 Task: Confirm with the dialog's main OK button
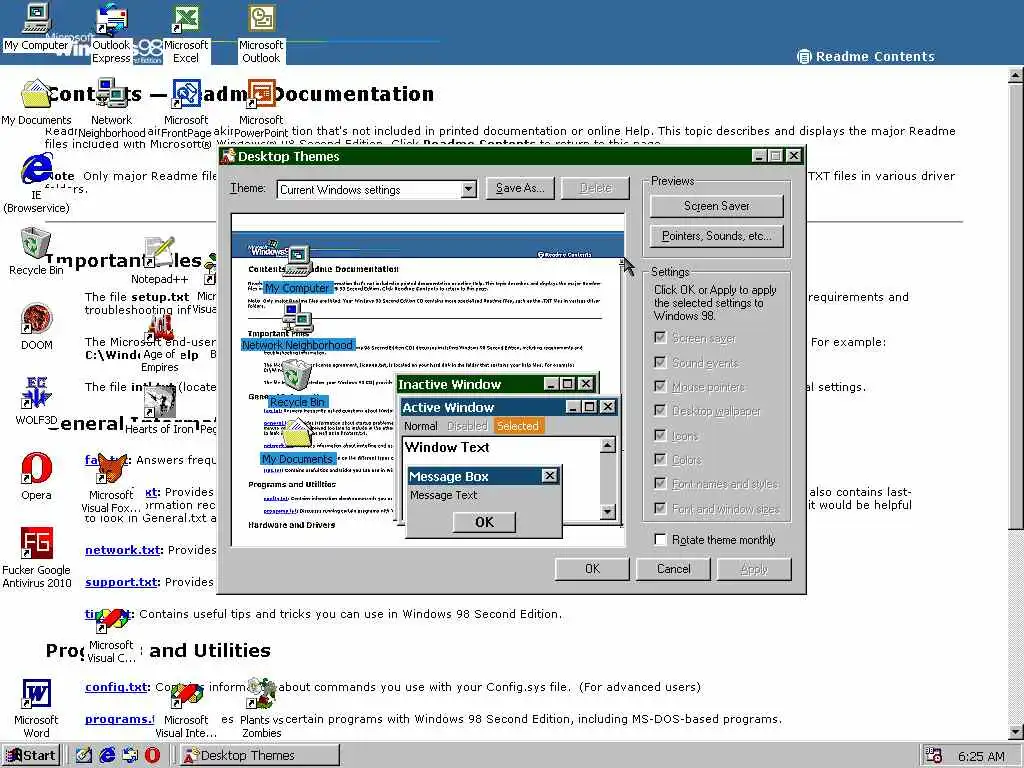pyautogui.click(x=592, y=569)
